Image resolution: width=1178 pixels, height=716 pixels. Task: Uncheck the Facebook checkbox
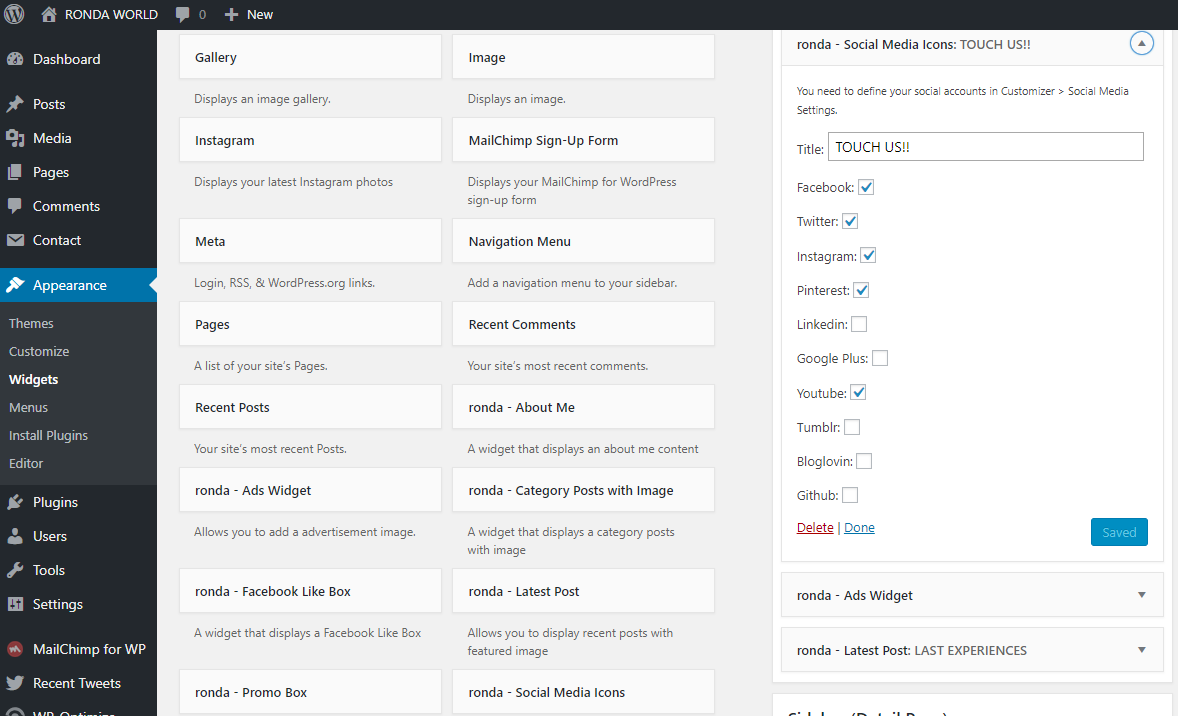(866, 187)
